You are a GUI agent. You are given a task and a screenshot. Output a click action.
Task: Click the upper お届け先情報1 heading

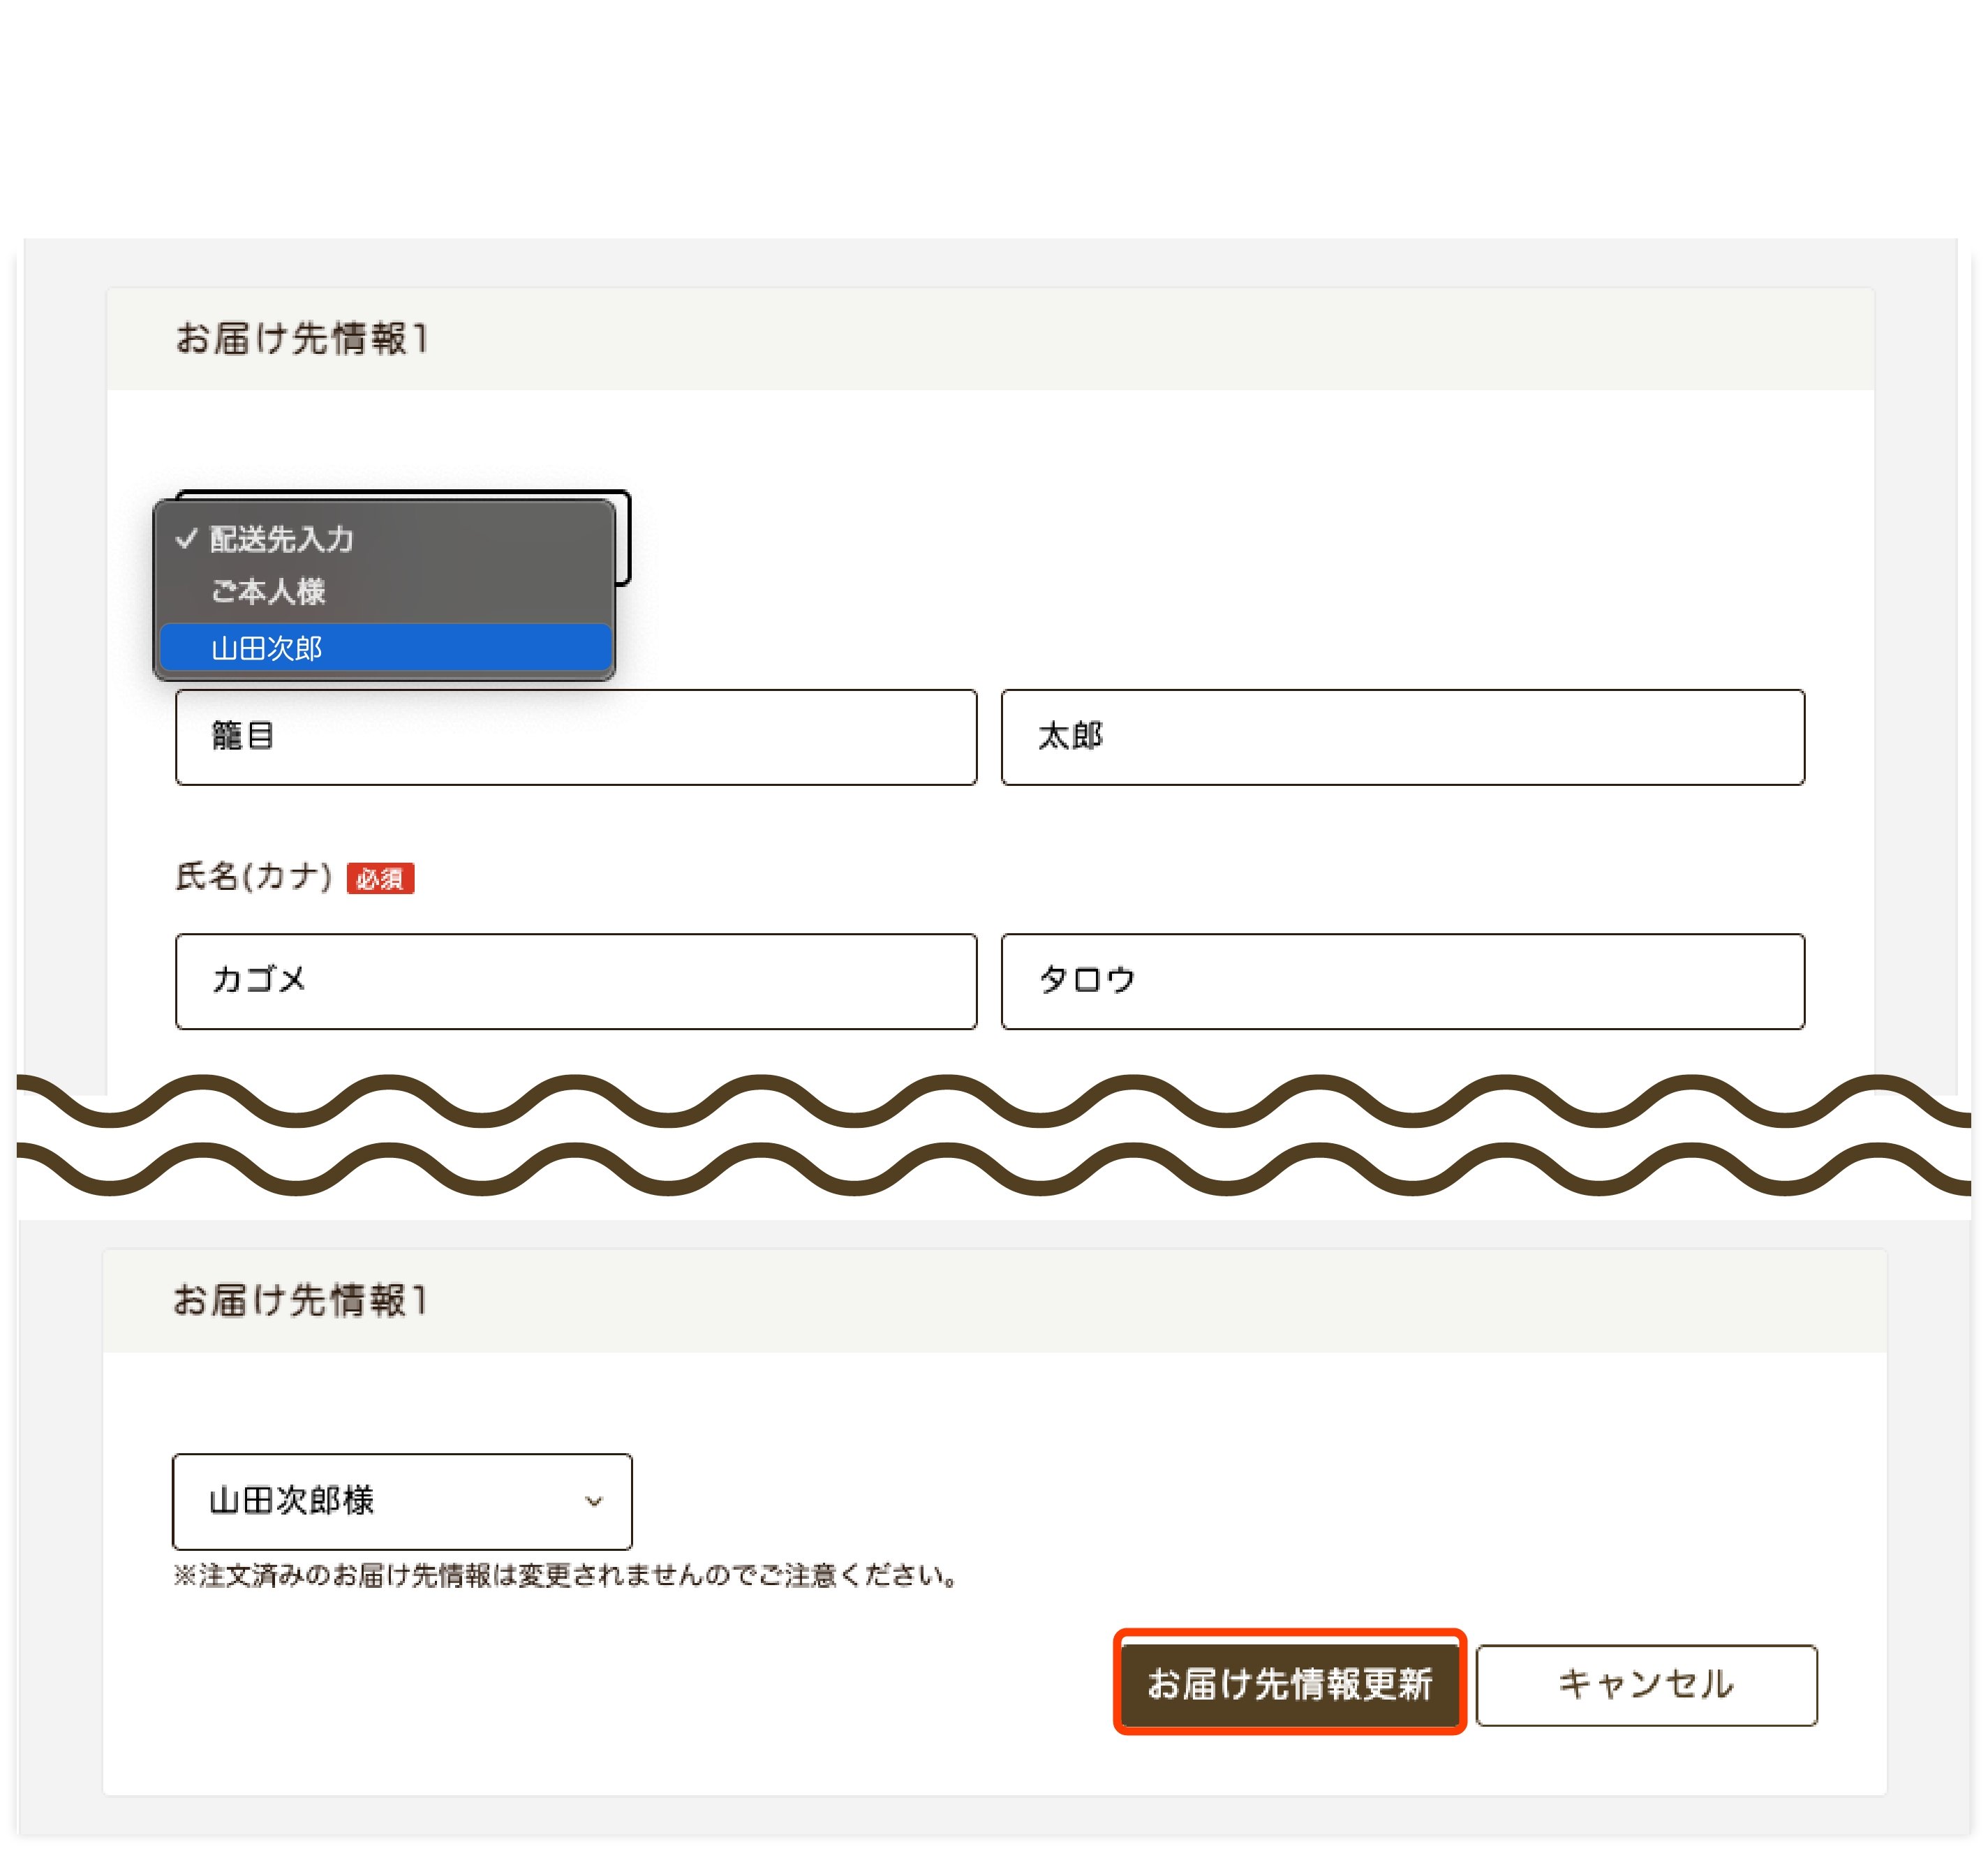coord(302,339)
